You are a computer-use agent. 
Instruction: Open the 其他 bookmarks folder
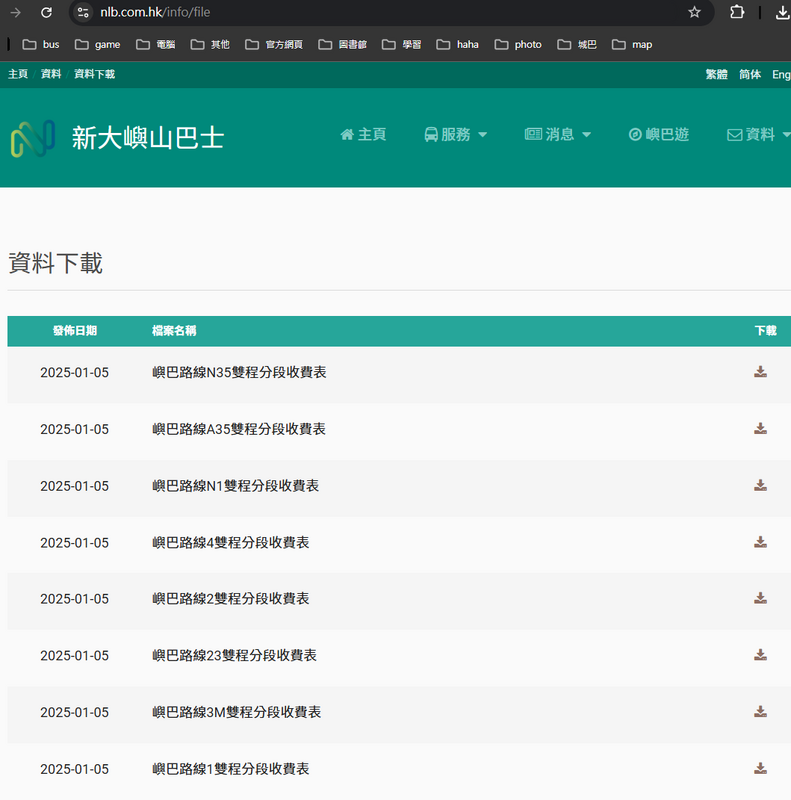(x=210, y=44)
